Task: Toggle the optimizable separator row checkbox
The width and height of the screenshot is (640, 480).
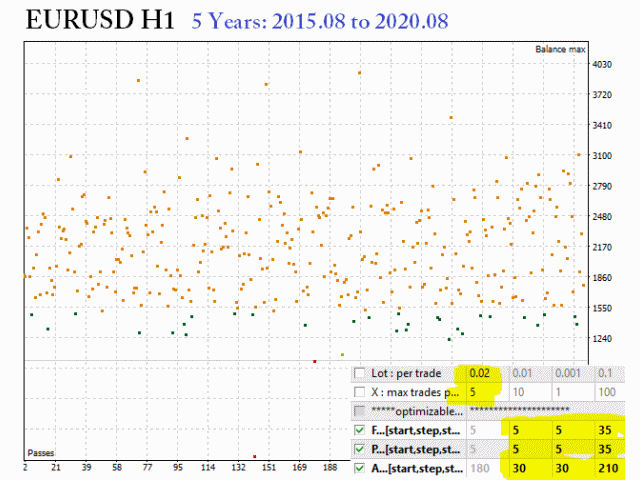Action: coord(360,411)
